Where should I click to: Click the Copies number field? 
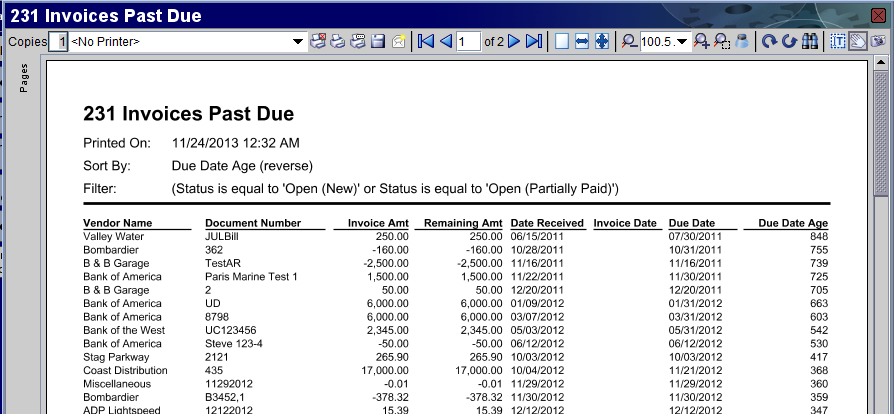(61, 42)
